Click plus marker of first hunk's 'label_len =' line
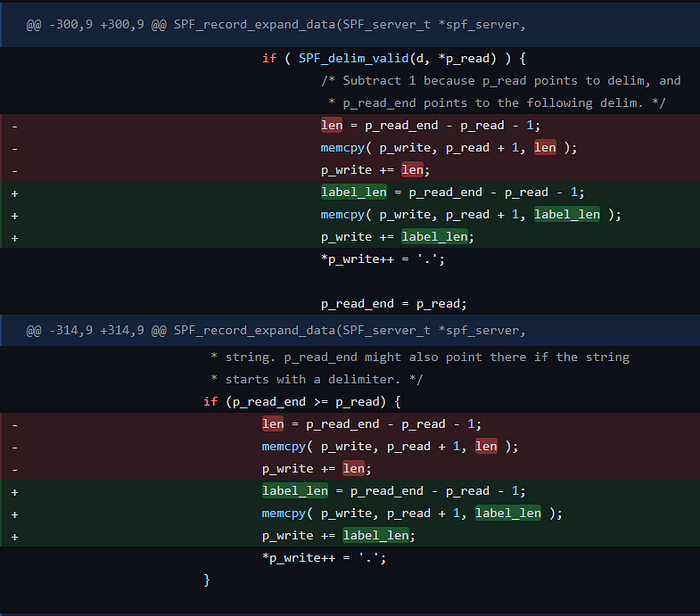 [x=14, y=192]
